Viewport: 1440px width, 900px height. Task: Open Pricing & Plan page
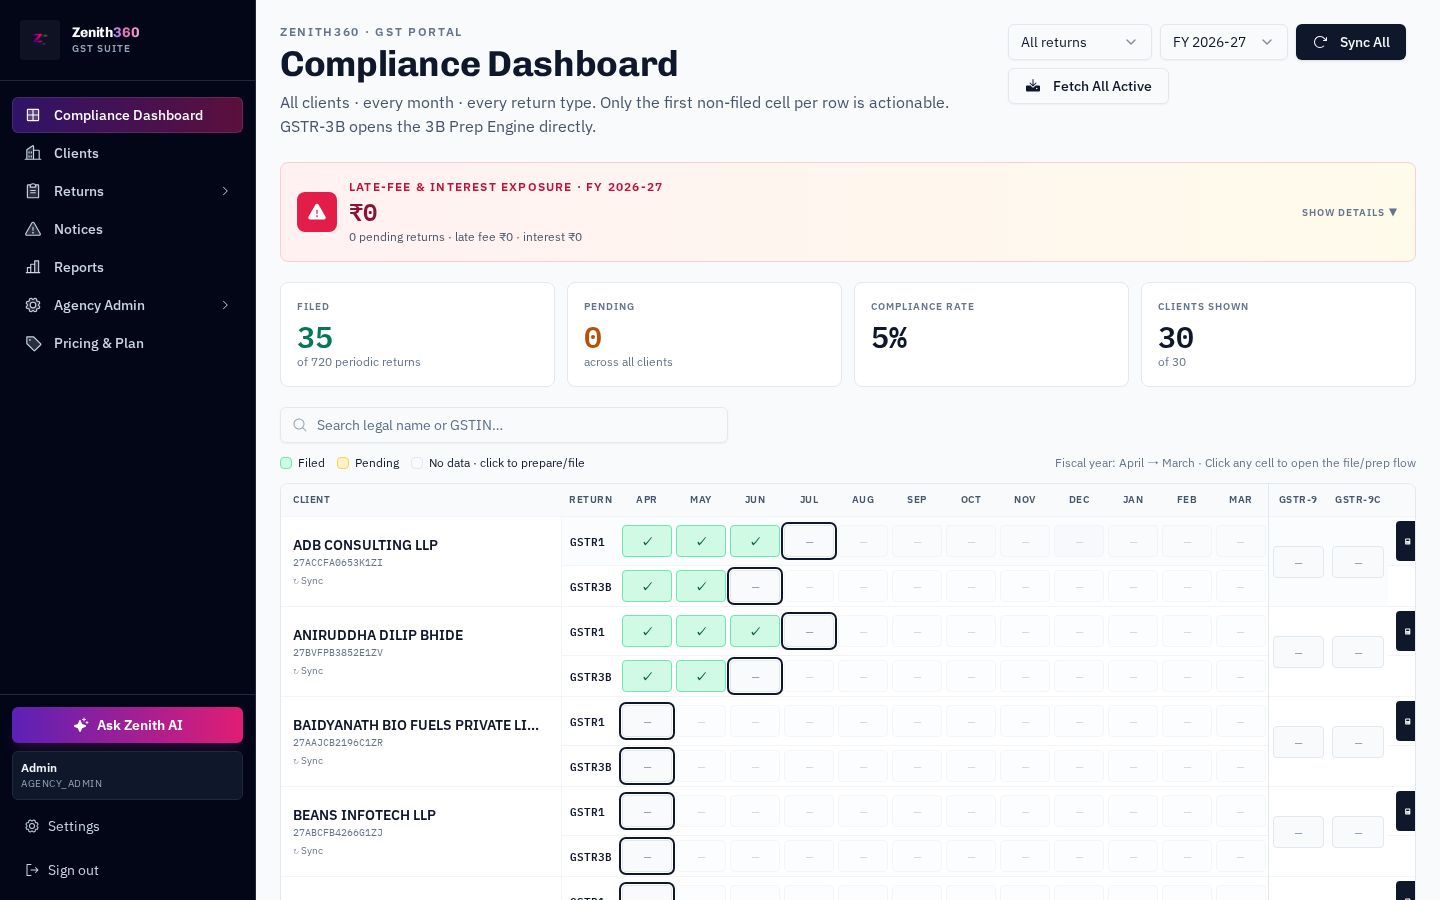[127, 343]
